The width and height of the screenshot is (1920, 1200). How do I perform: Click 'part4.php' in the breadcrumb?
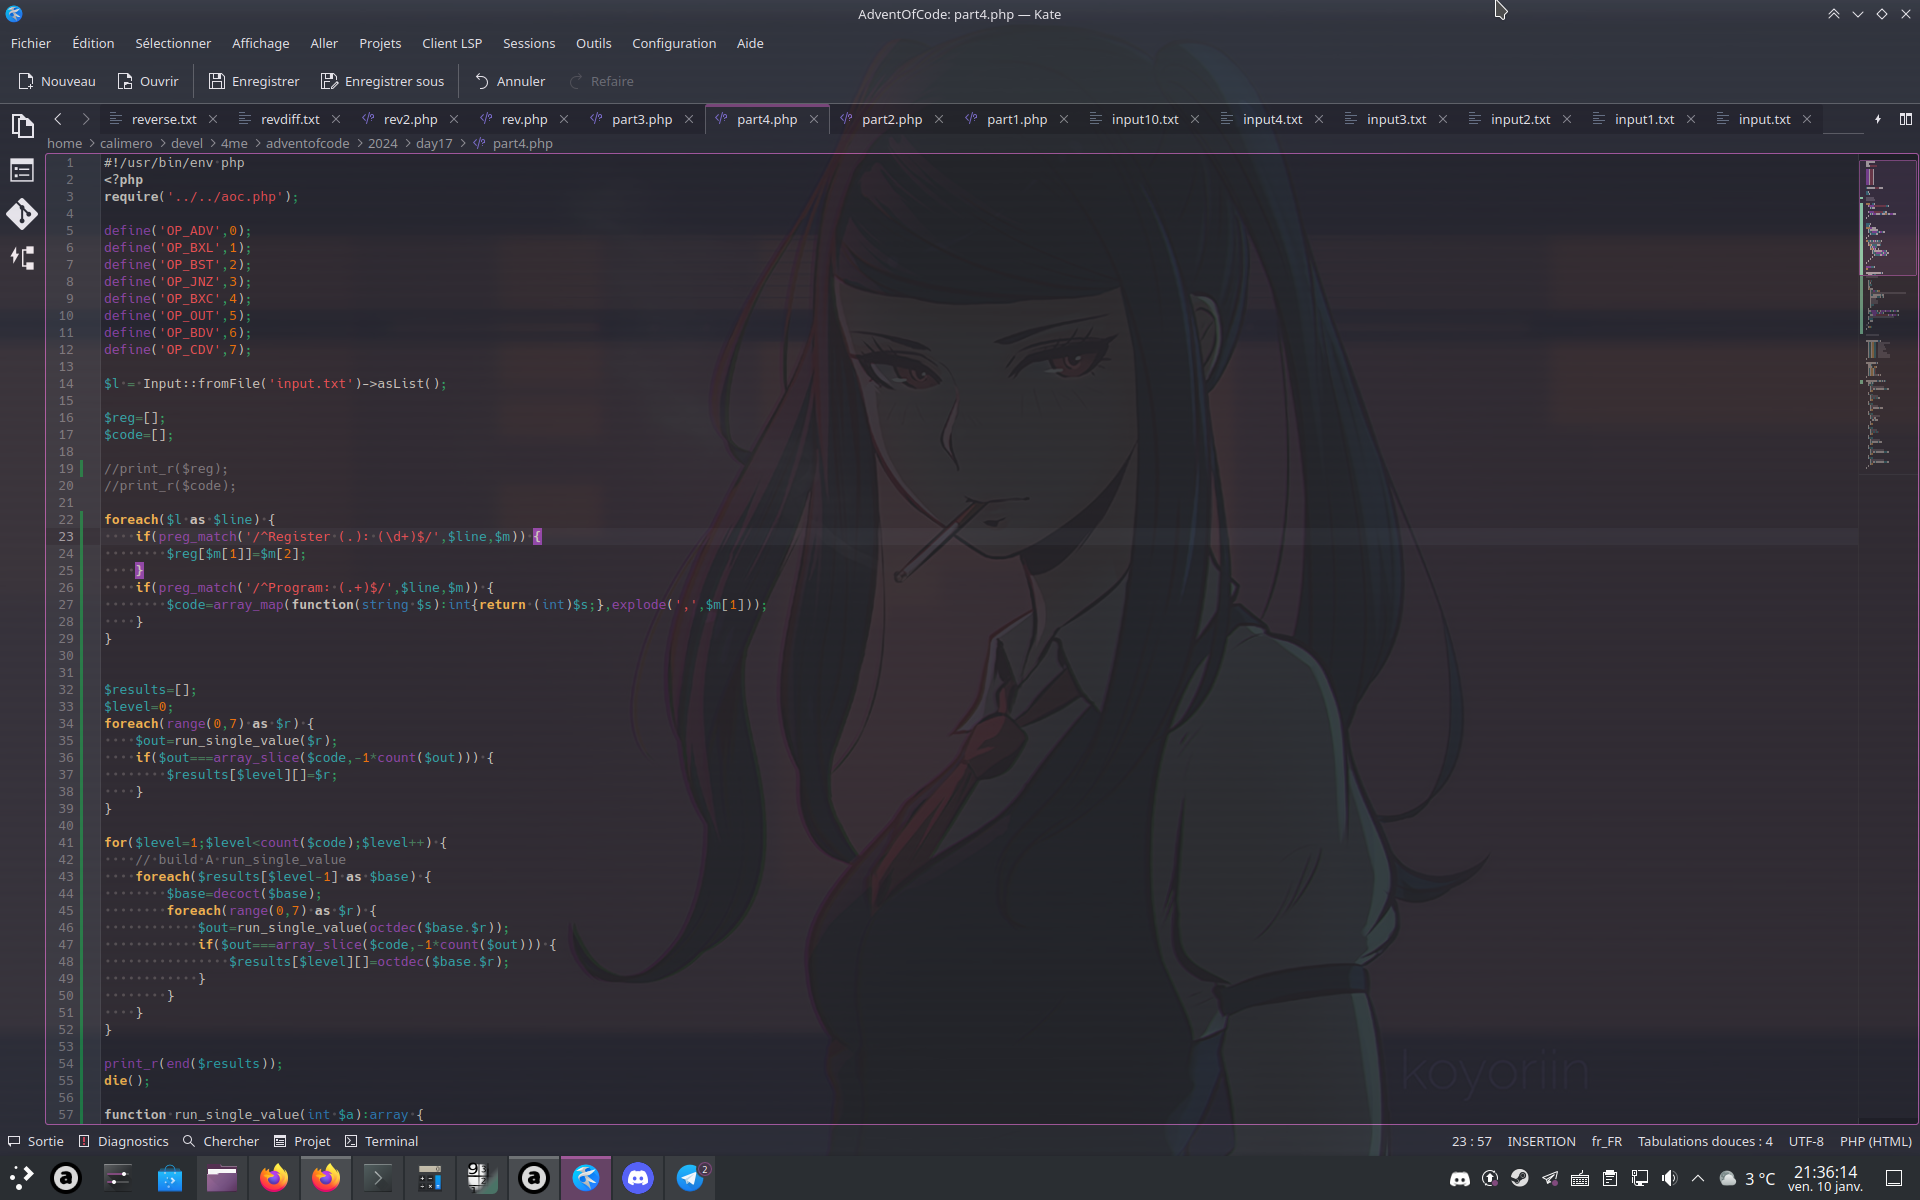click(522, 143)
